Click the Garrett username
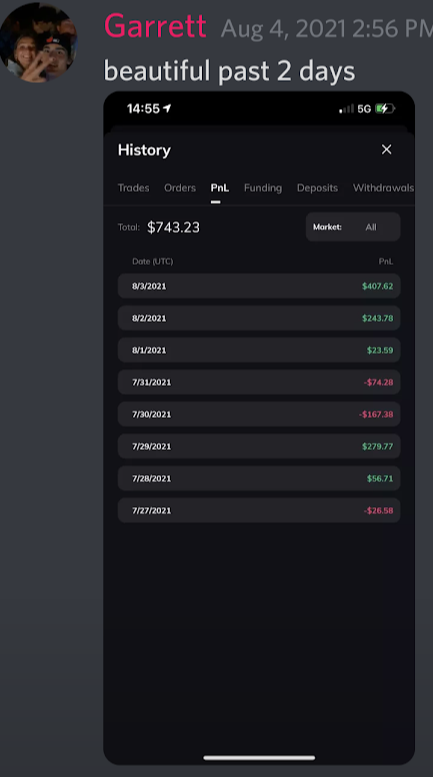Image resolution: width=433 pixels, height=777 pixels. [155, 26]
